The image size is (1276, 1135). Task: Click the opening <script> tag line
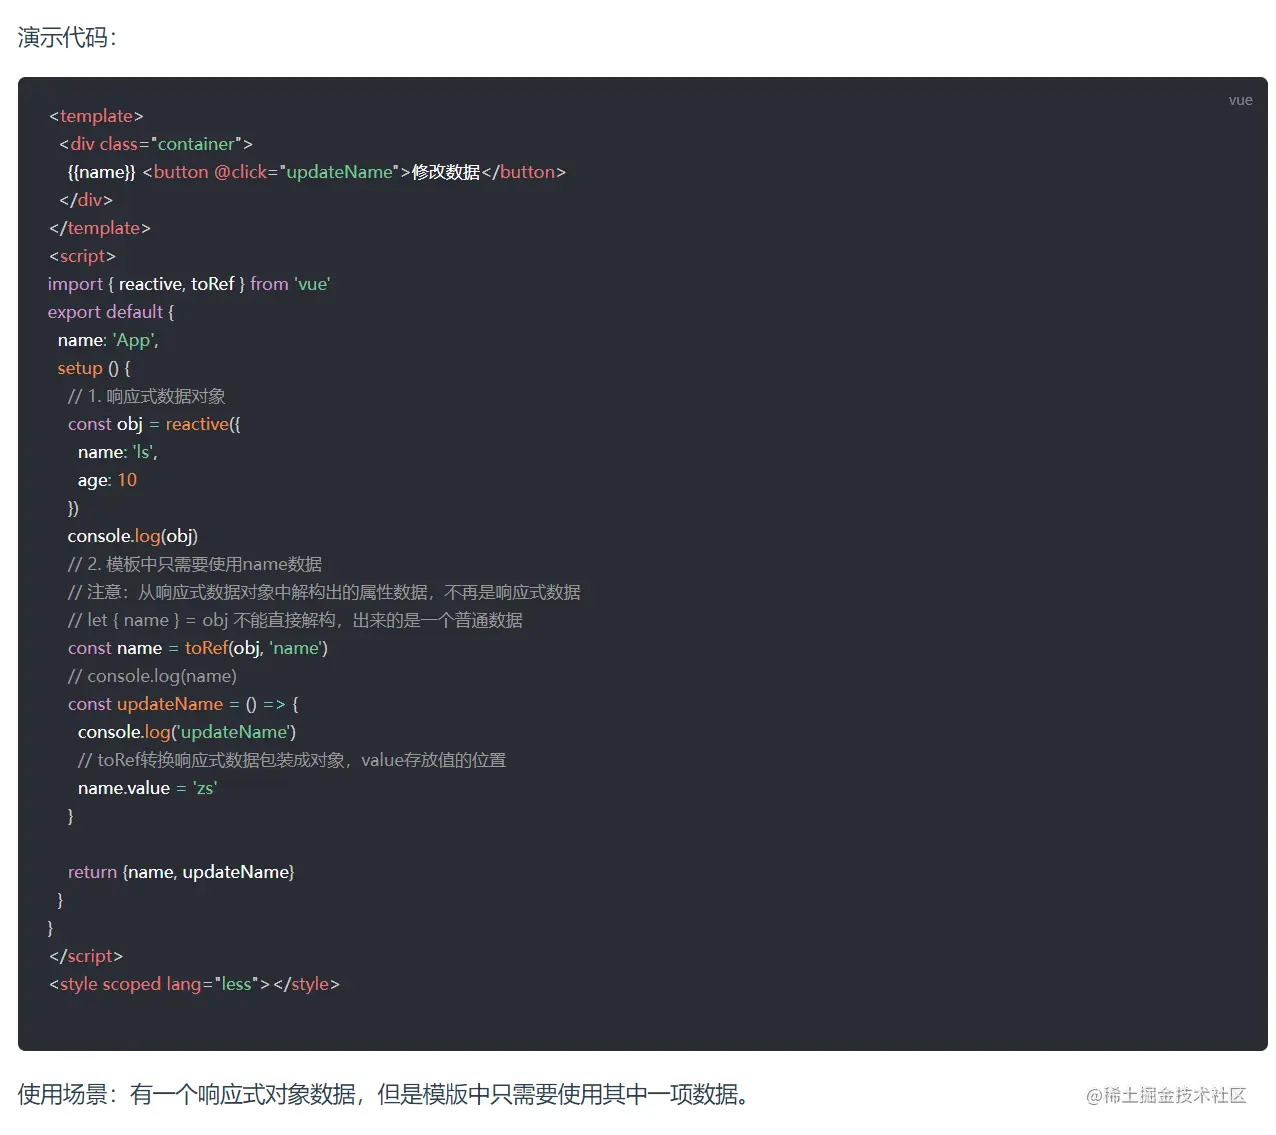point(82,256)
